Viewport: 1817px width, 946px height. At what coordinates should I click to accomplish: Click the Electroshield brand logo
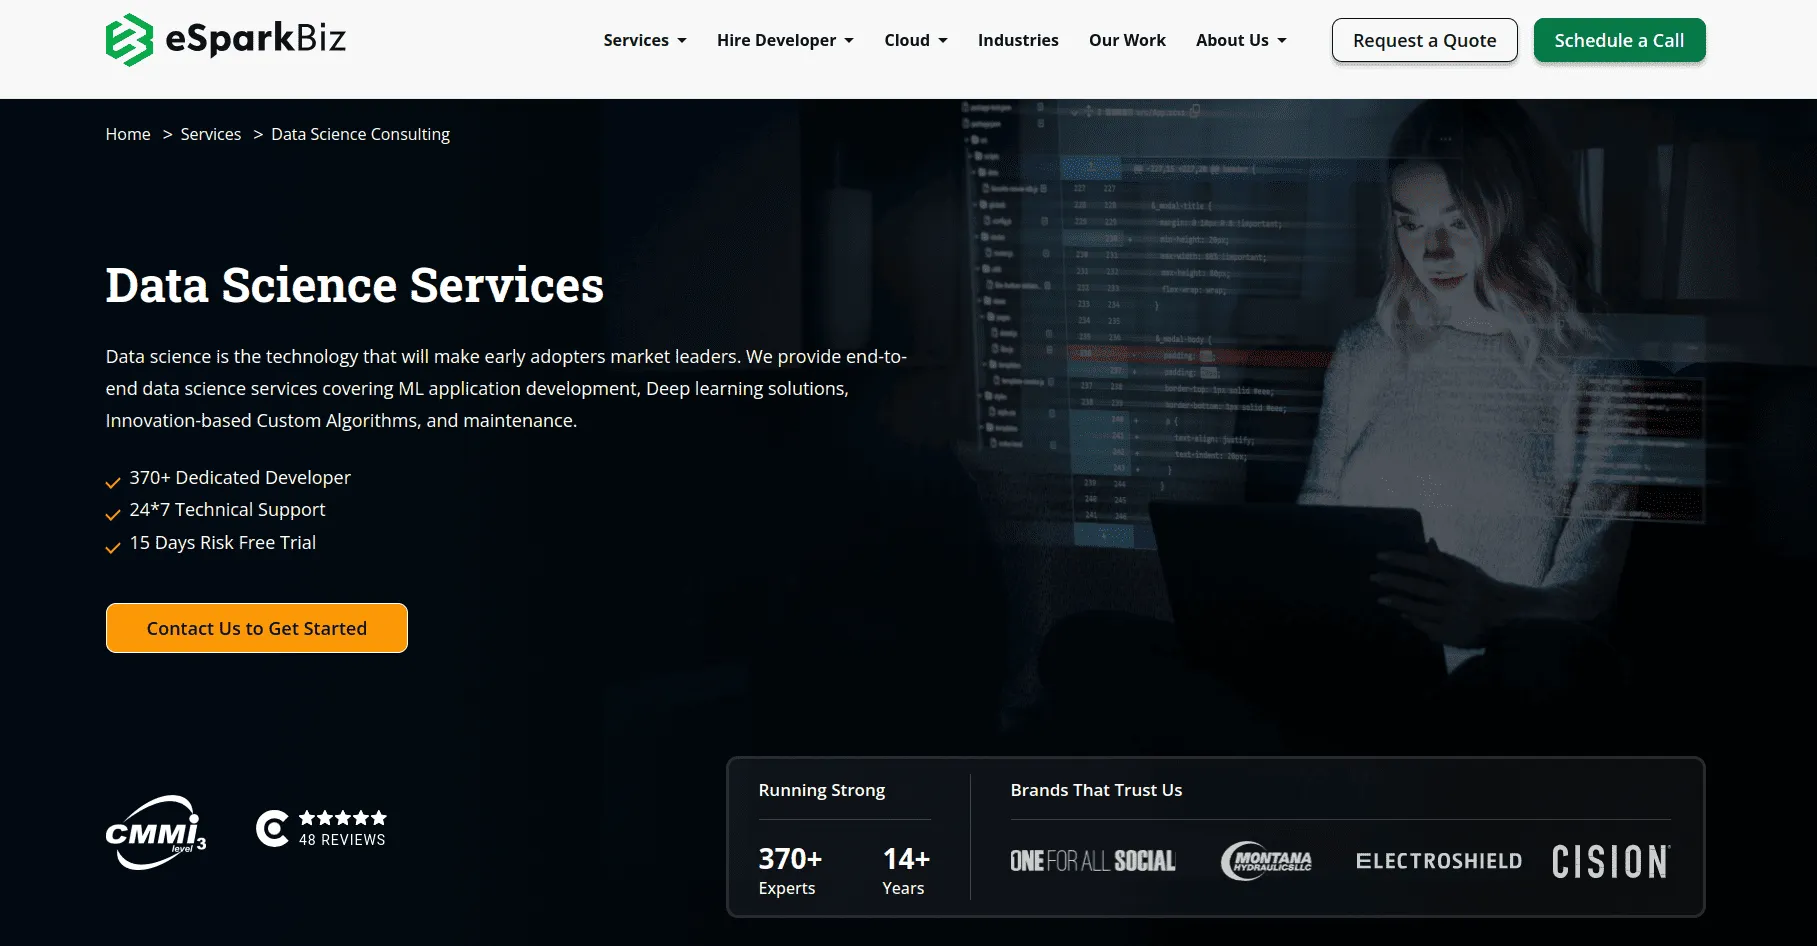point(1438,861)
